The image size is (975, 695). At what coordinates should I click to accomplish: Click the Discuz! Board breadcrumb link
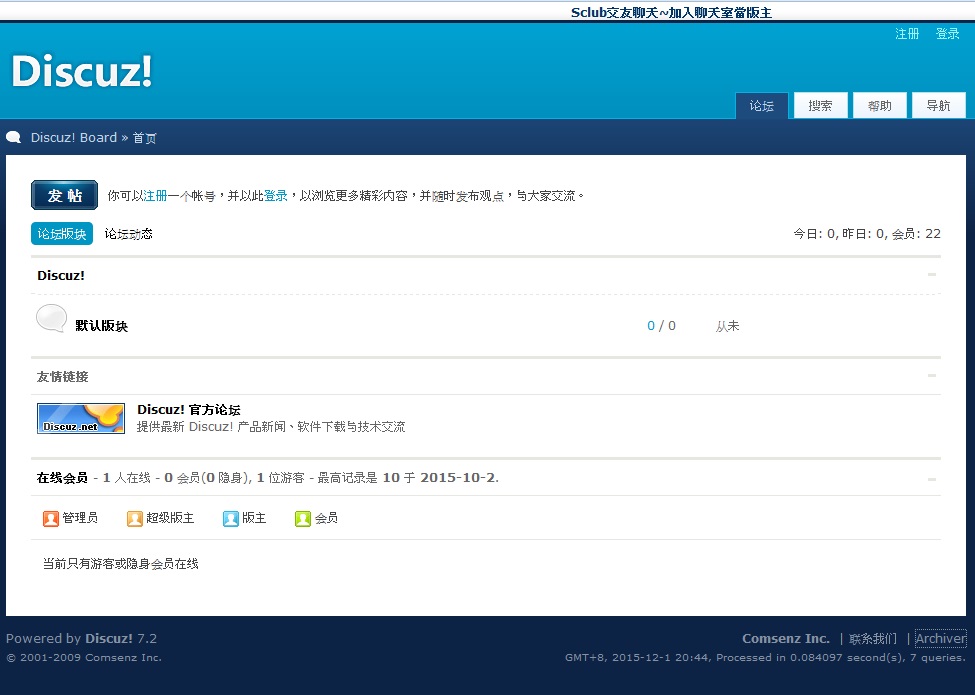(73, 137)
